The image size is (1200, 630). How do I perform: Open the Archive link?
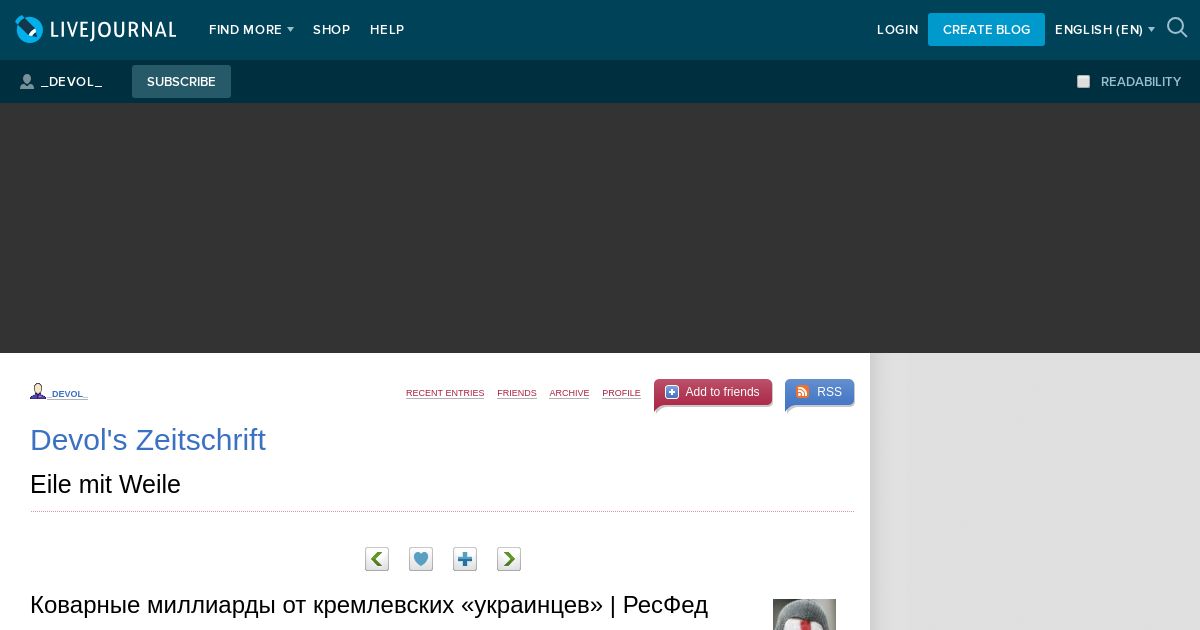click(x=569, y=394)
